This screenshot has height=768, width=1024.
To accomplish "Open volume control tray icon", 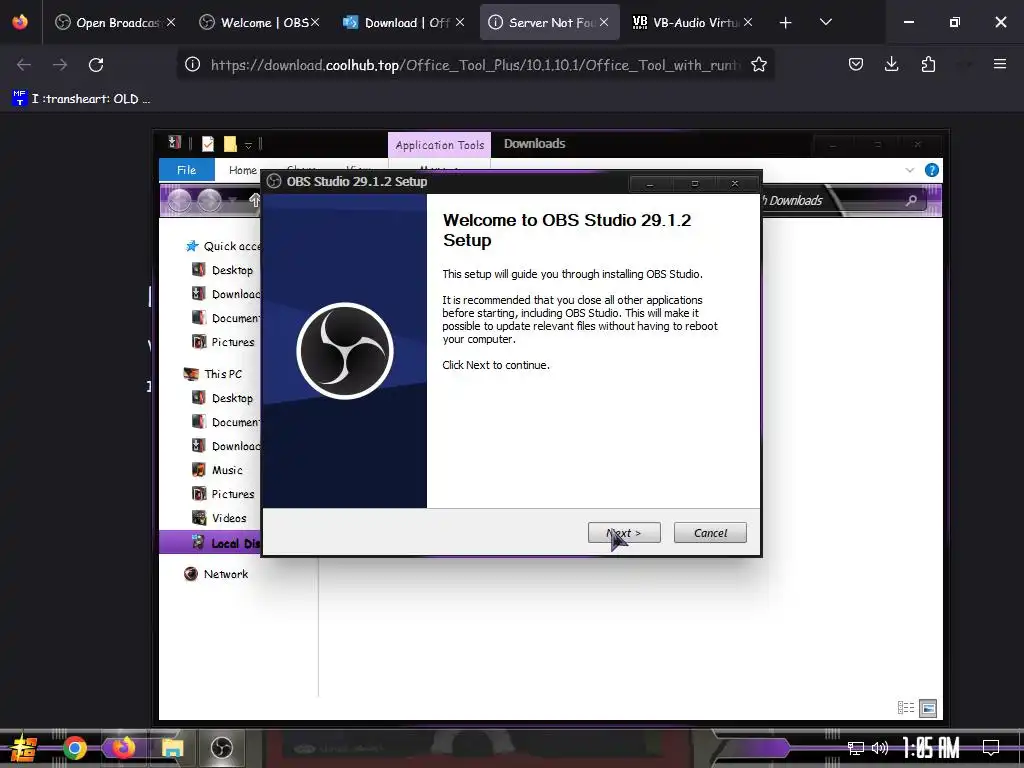I will (880, 748).
